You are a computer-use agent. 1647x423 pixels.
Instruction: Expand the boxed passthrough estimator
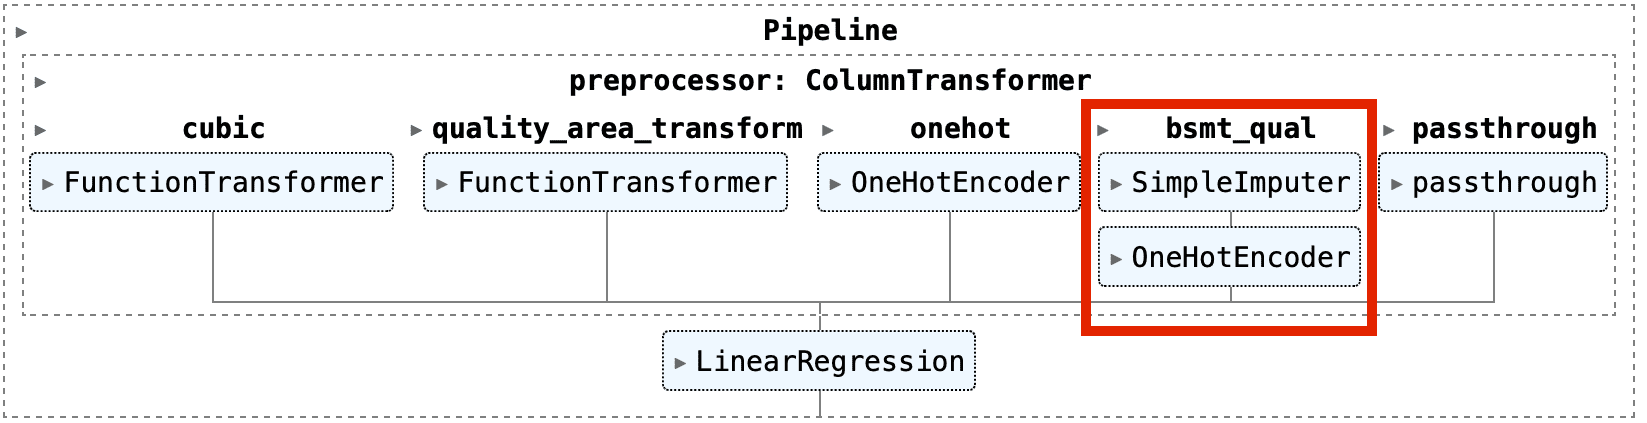tap(1493, 182)
